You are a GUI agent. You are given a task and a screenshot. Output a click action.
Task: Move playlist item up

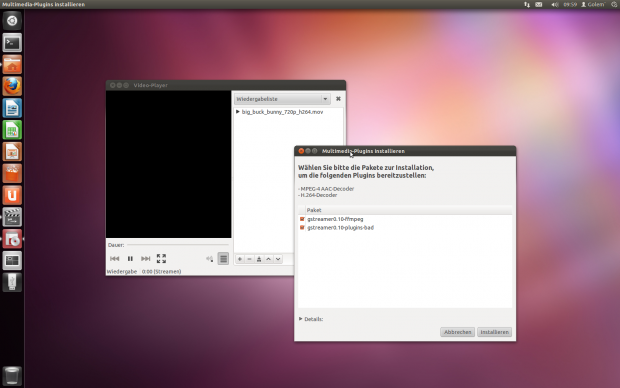point(268,259)
